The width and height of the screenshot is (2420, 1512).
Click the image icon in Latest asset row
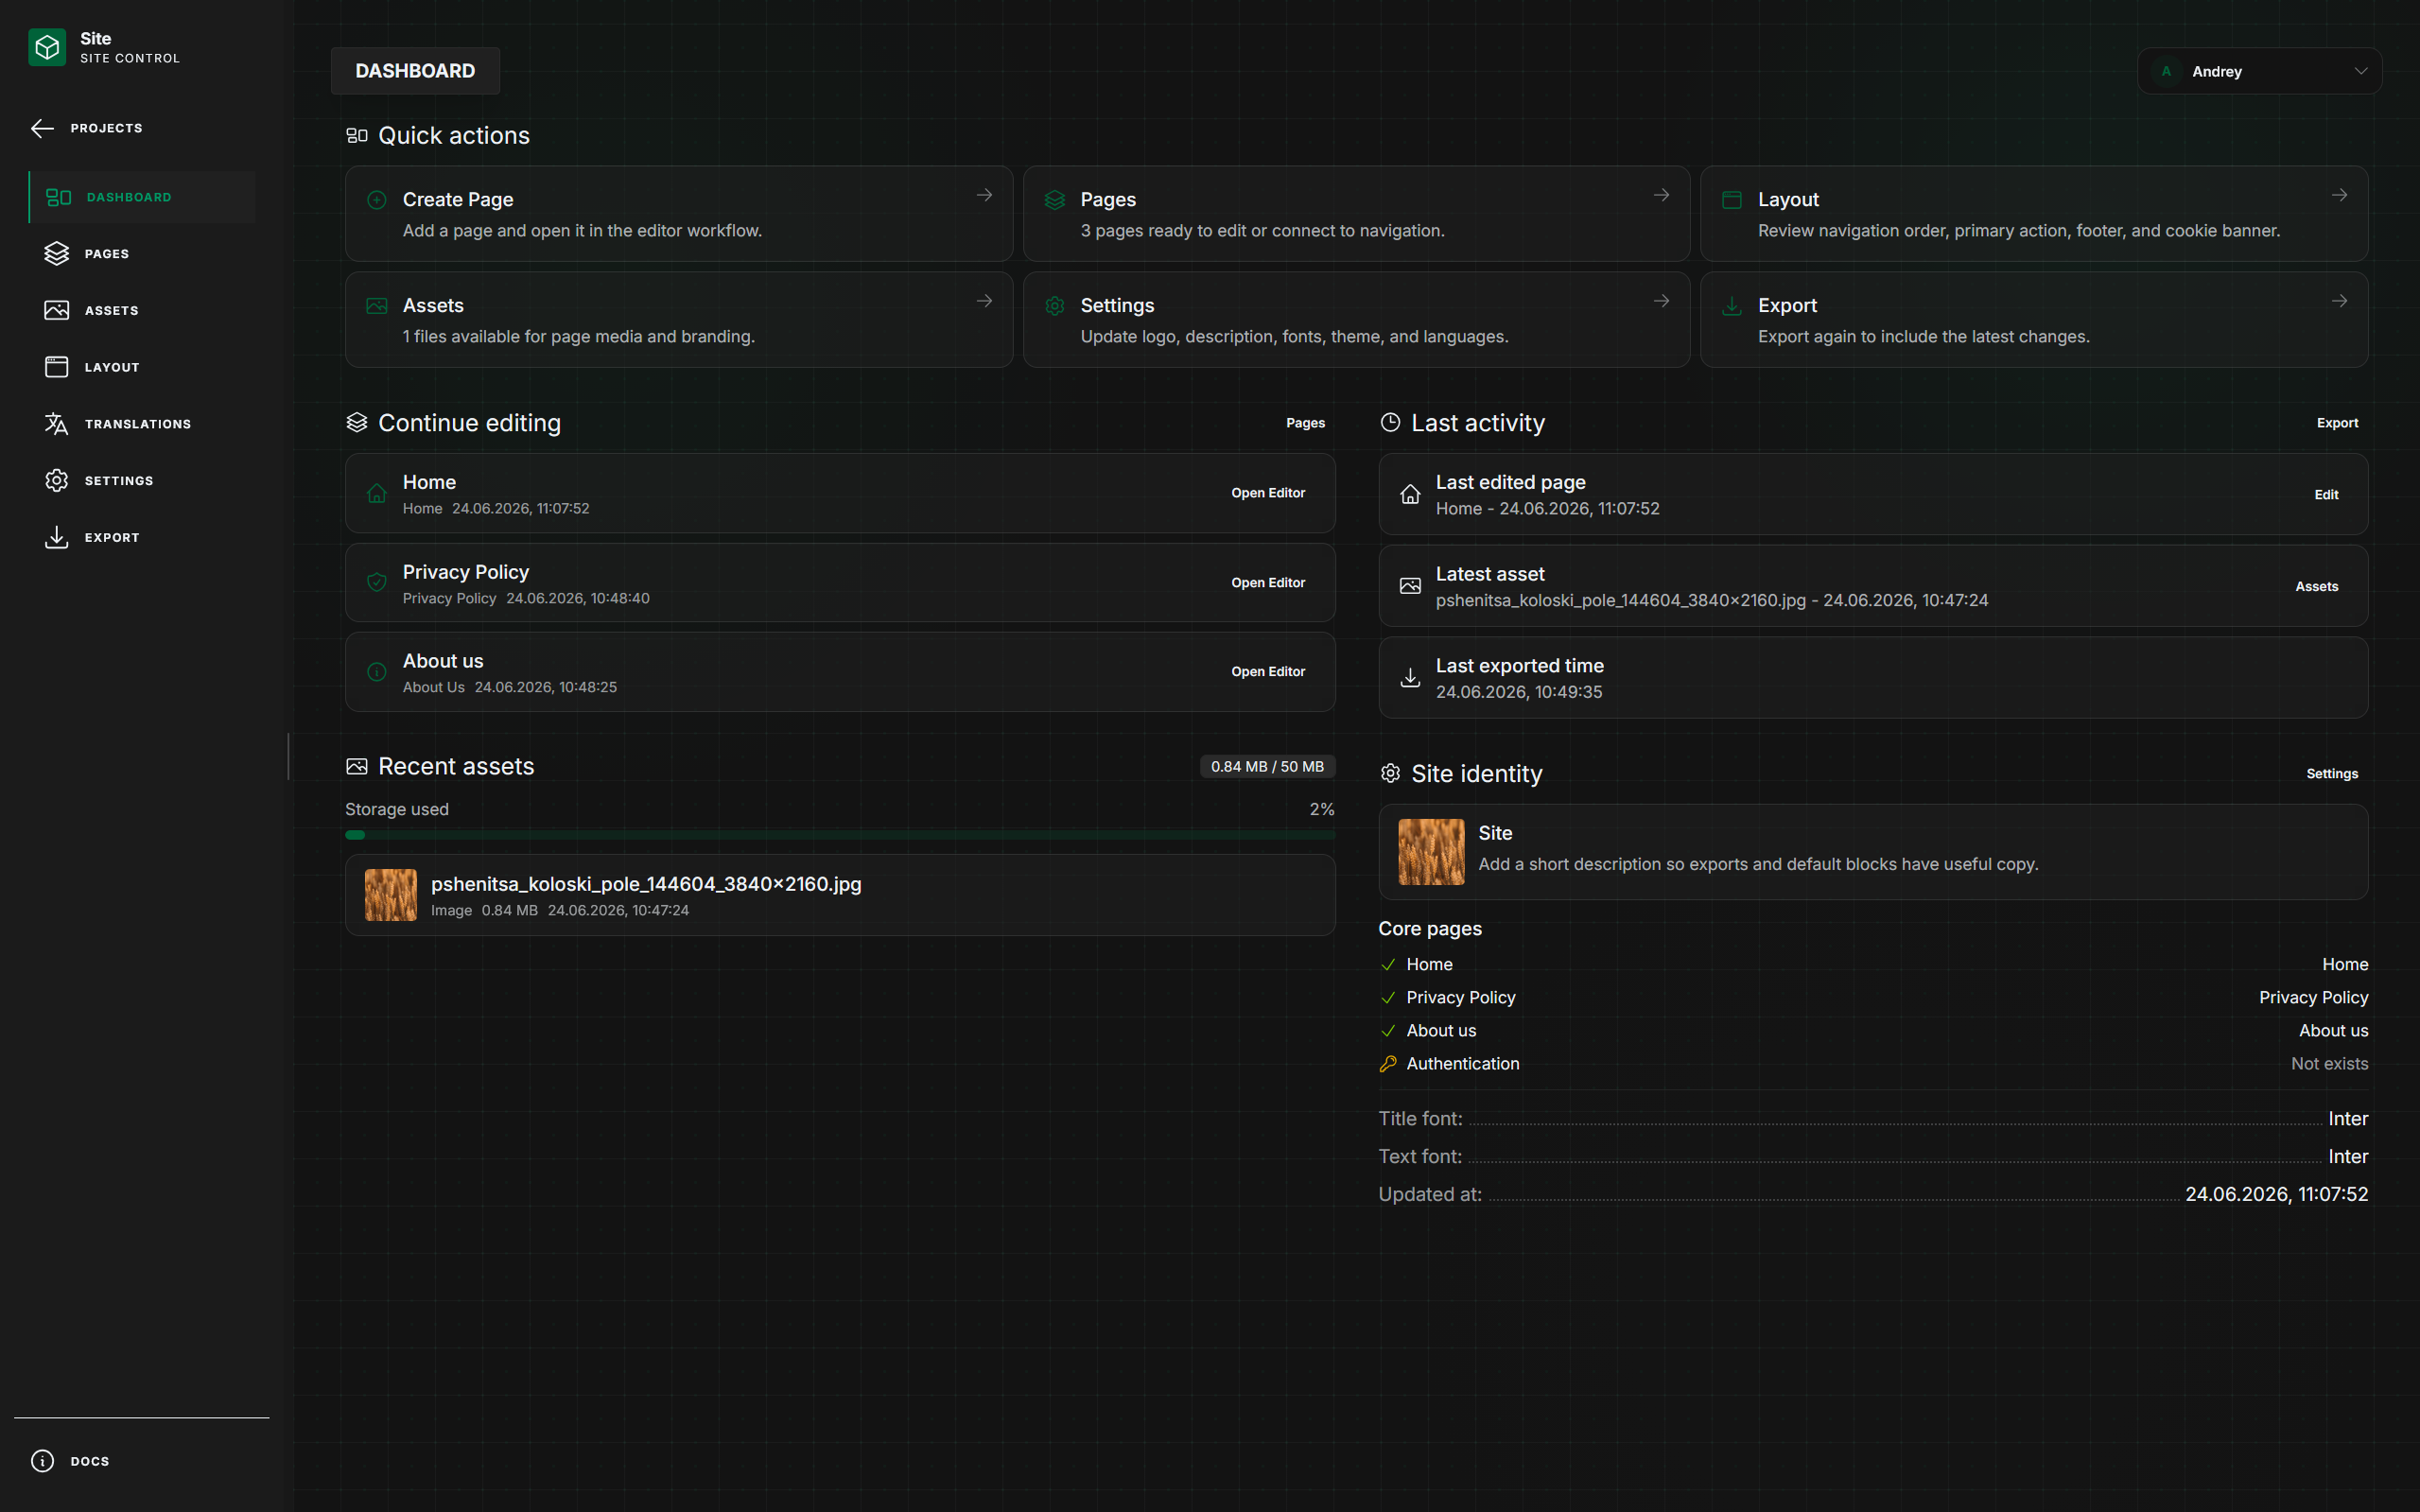(1410, 586)
